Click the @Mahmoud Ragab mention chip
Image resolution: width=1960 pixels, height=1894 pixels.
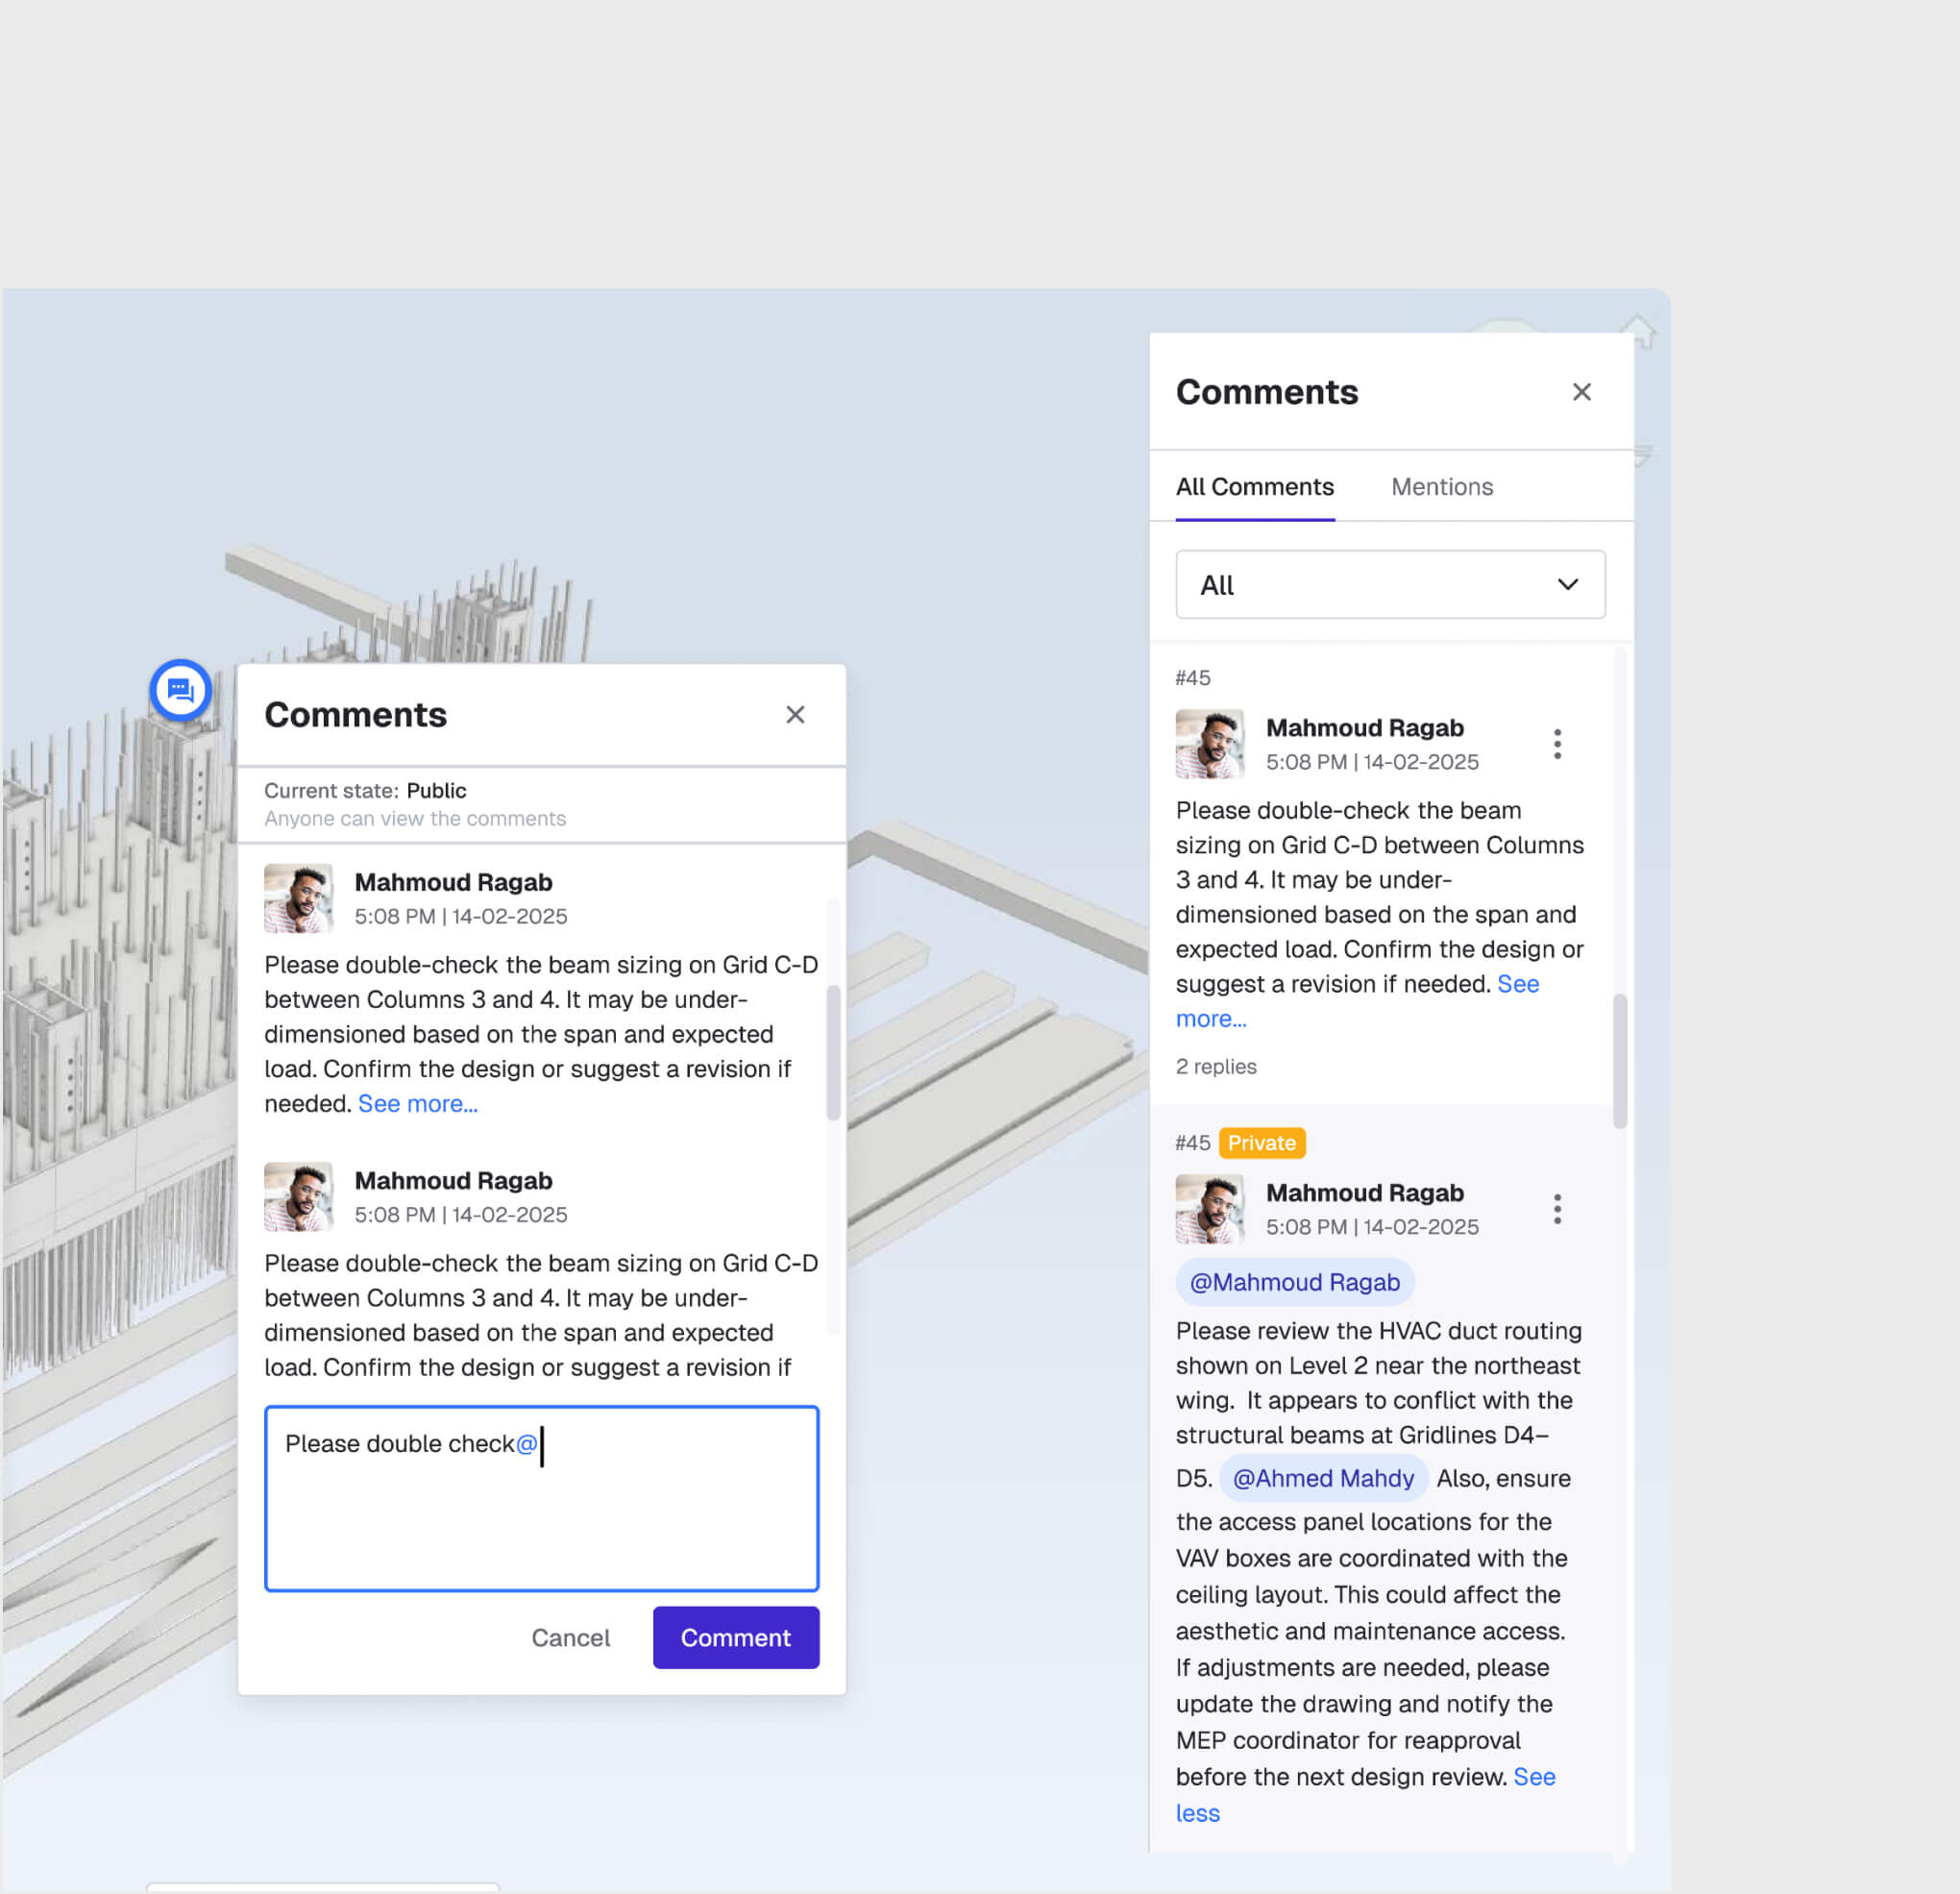(x=1294, y=1282)
